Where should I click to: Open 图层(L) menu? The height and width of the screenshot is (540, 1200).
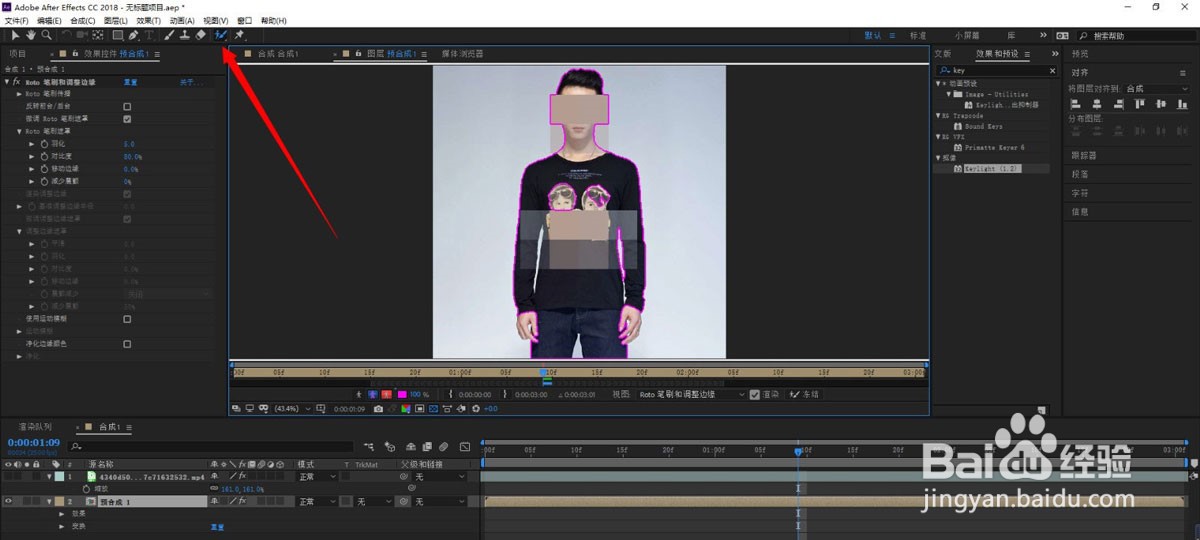coord(116,20)
